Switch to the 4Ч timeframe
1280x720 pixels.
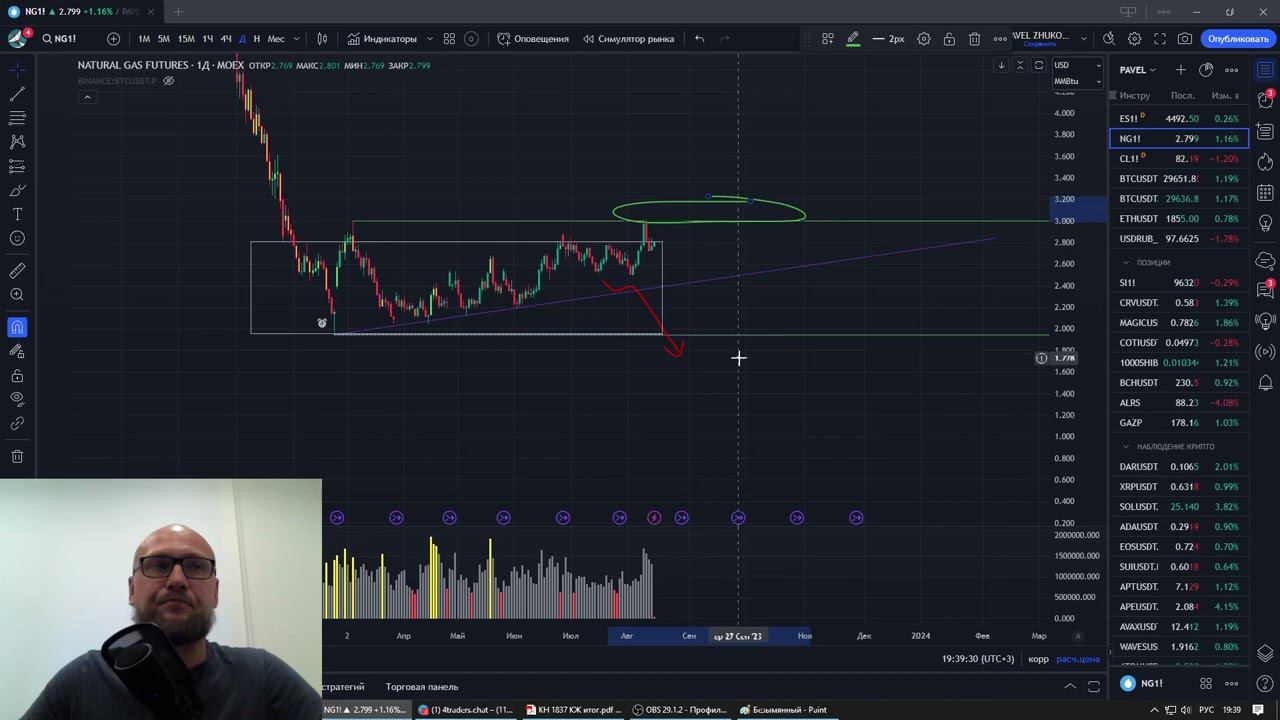pyautogui.click(x=226, y=39)
